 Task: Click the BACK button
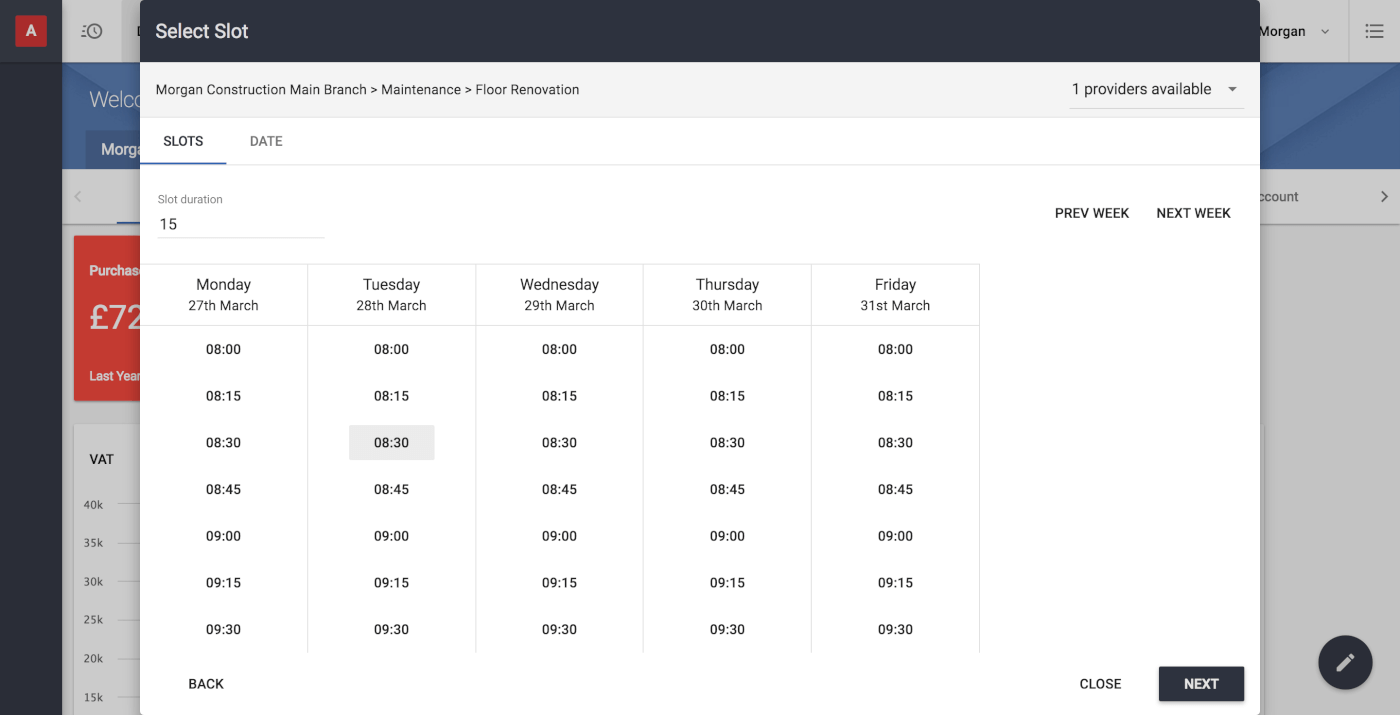(206, 684)
